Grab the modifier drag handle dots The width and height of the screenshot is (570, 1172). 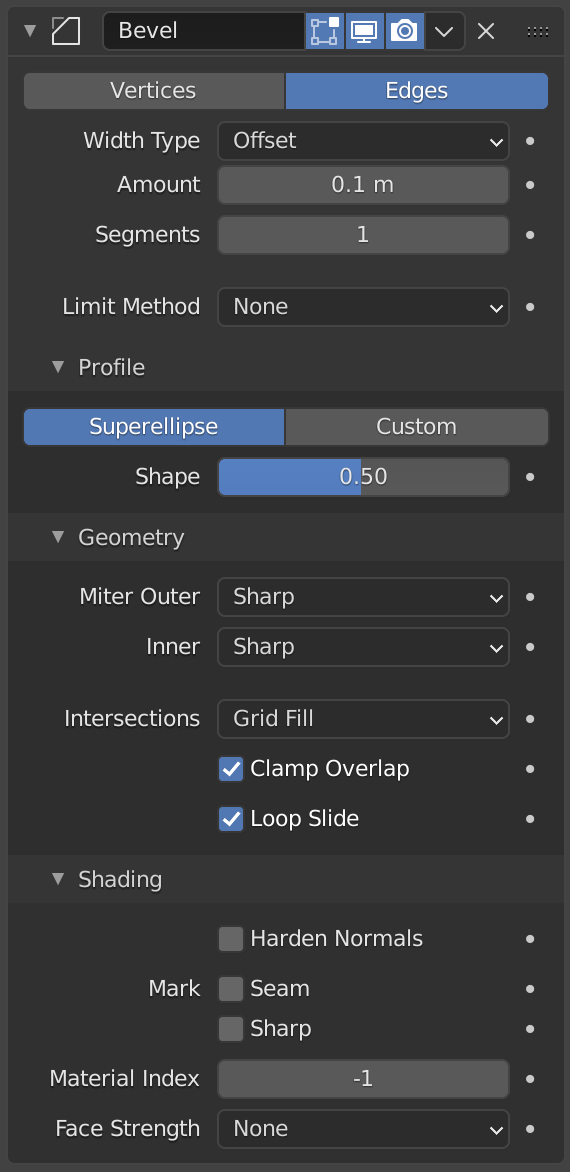538,31
